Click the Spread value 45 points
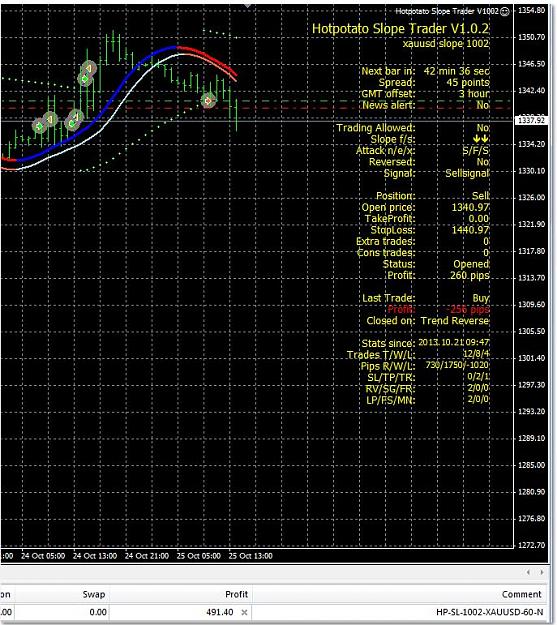 468,83
